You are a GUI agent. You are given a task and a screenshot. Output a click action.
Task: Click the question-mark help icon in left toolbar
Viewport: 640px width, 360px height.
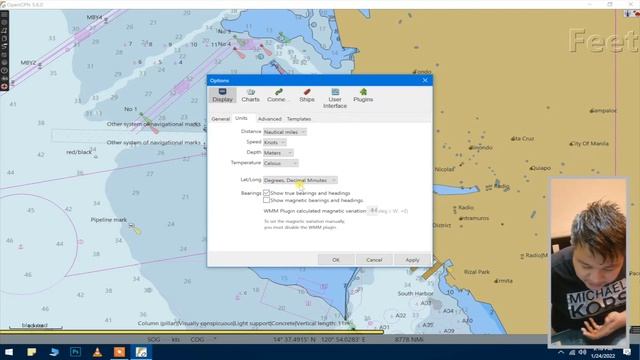4,71
